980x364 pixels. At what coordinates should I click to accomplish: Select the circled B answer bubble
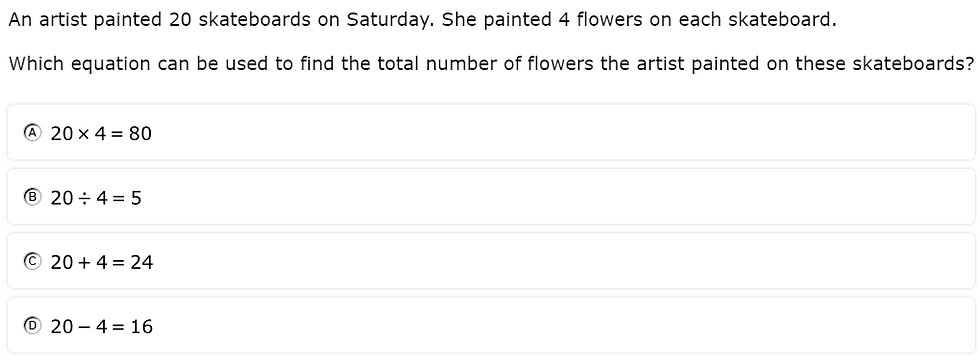tap(32, 198)
